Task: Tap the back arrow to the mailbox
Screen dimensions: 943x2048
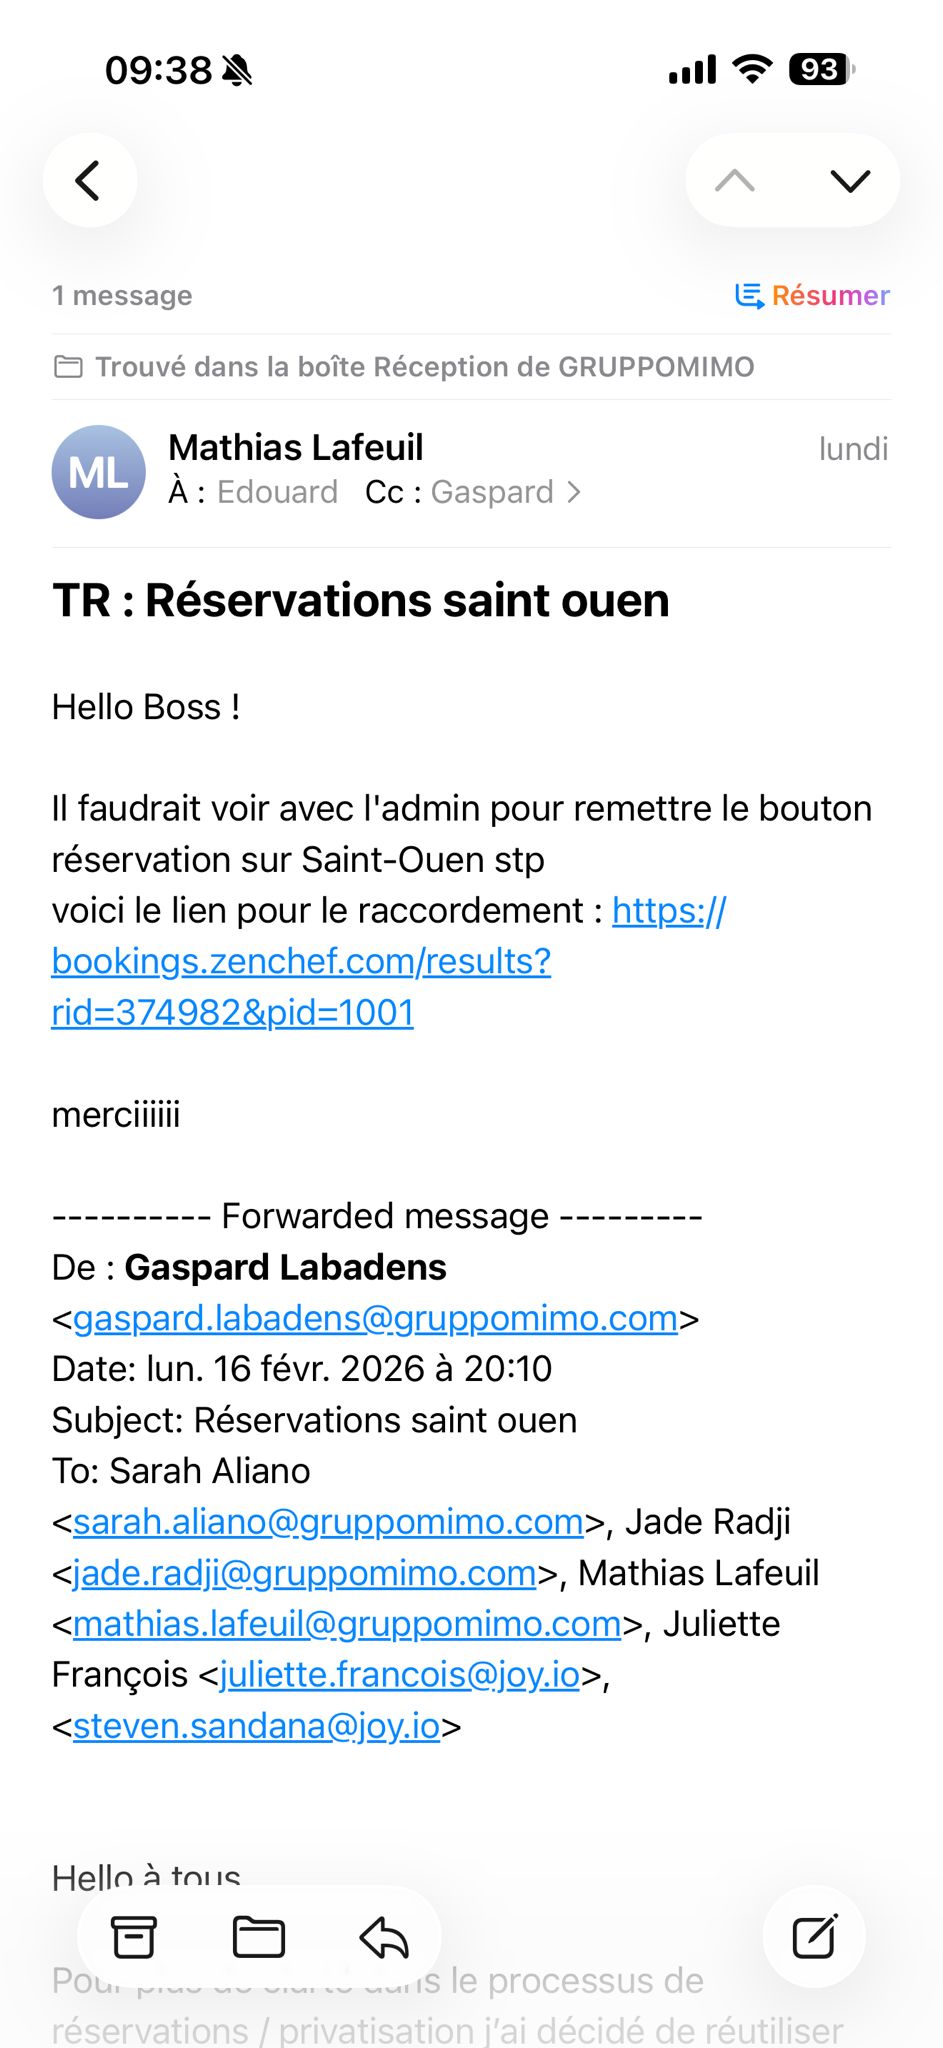Action: (89, 181)
